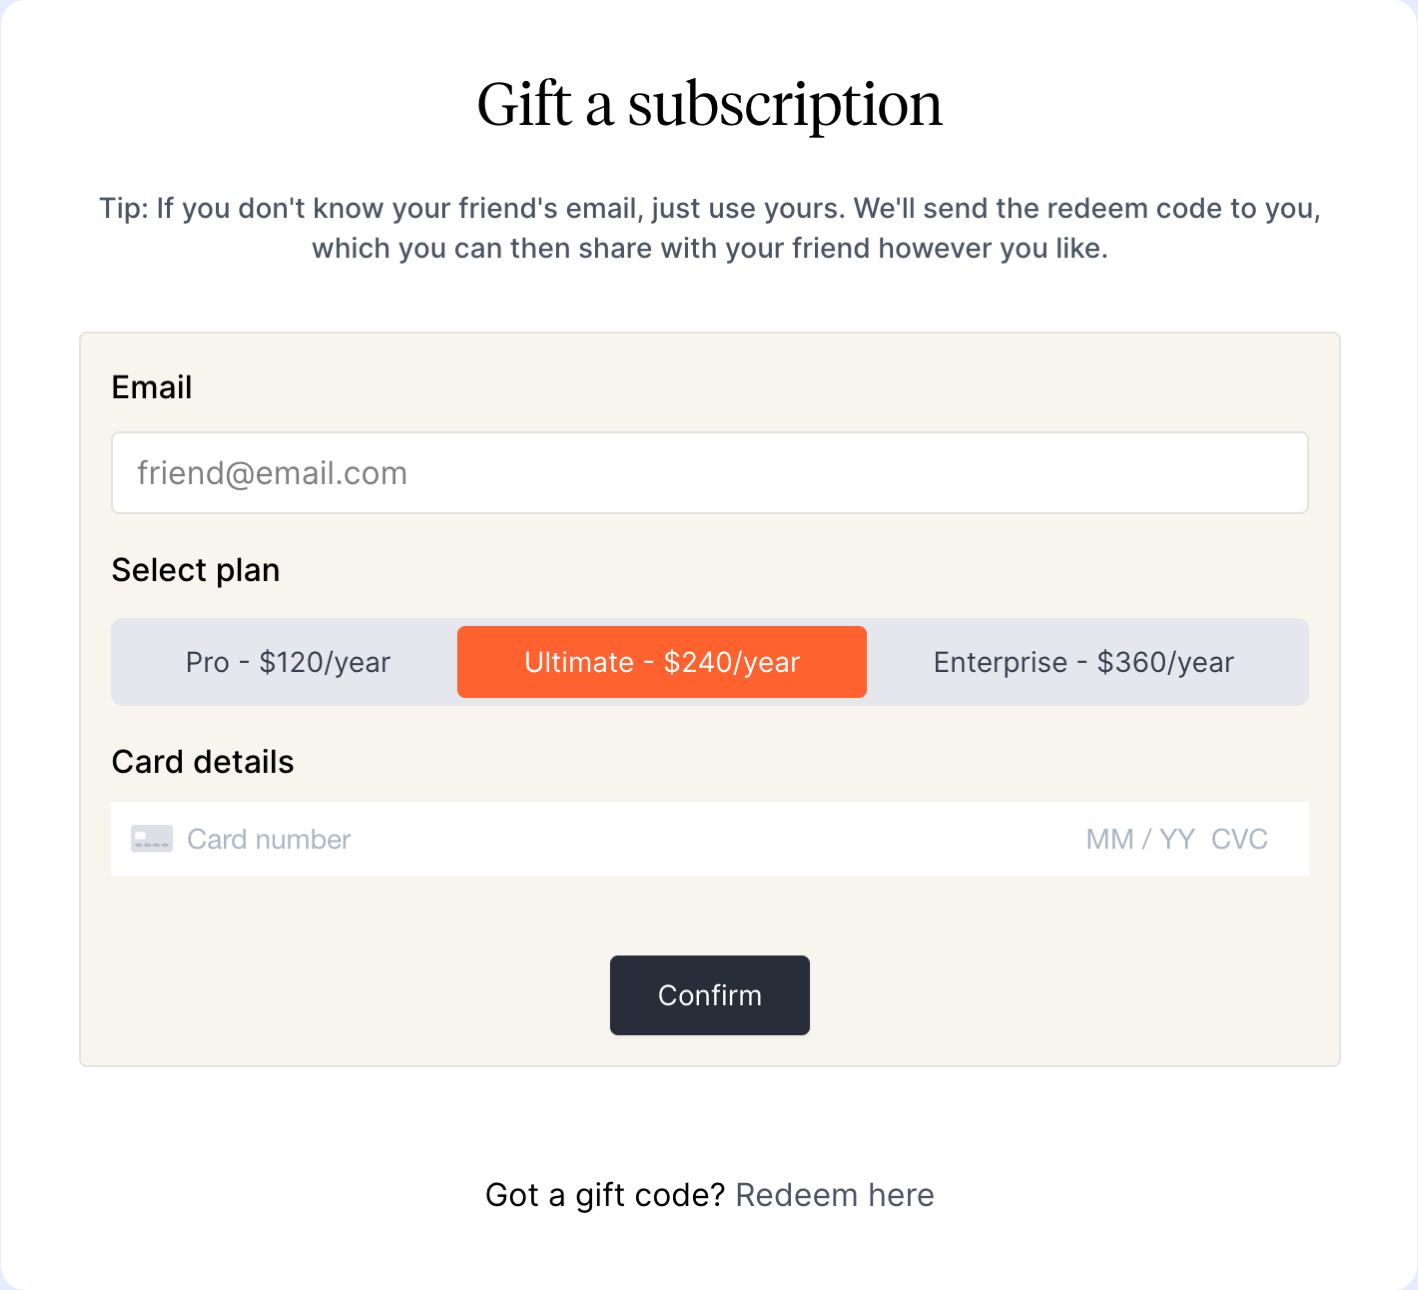The width and height of the screenshot is (1418, 1290).
Task: Click the 'Got a gift code?' text
Action: [x=604, y=1195]
